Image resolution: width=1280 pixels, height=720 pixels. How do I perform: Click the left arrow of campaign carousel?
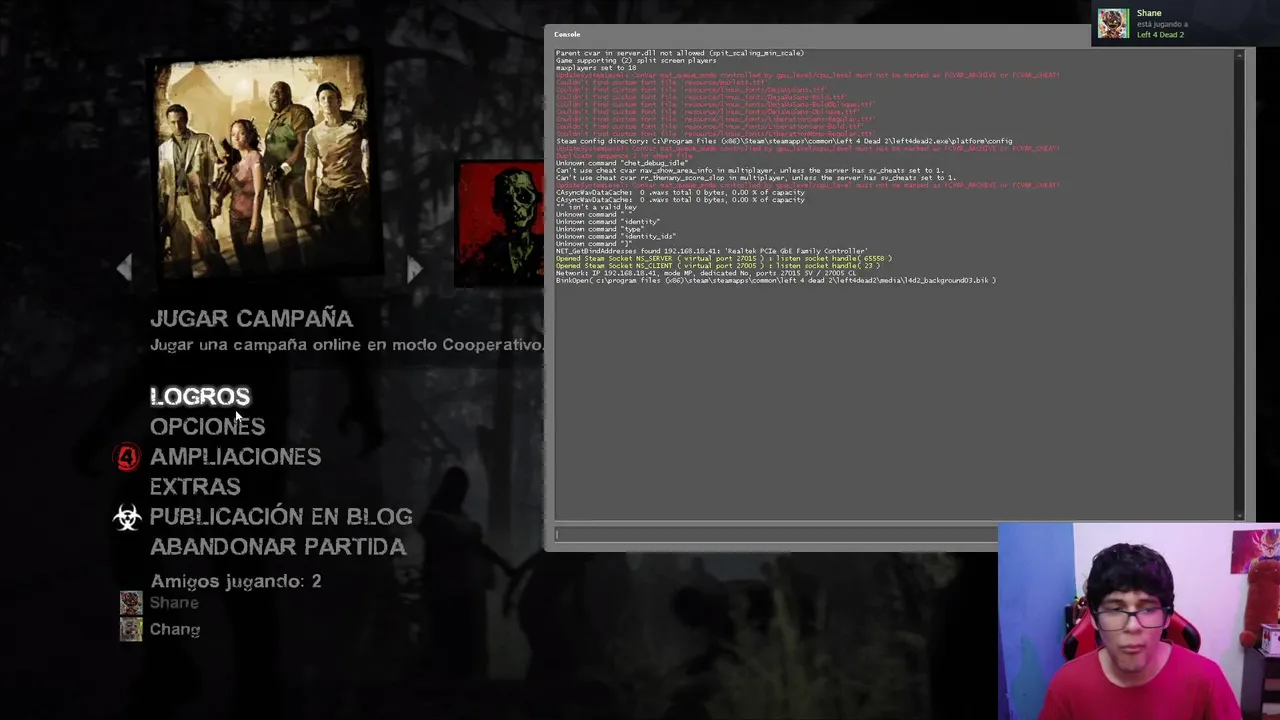pos(124,267)
